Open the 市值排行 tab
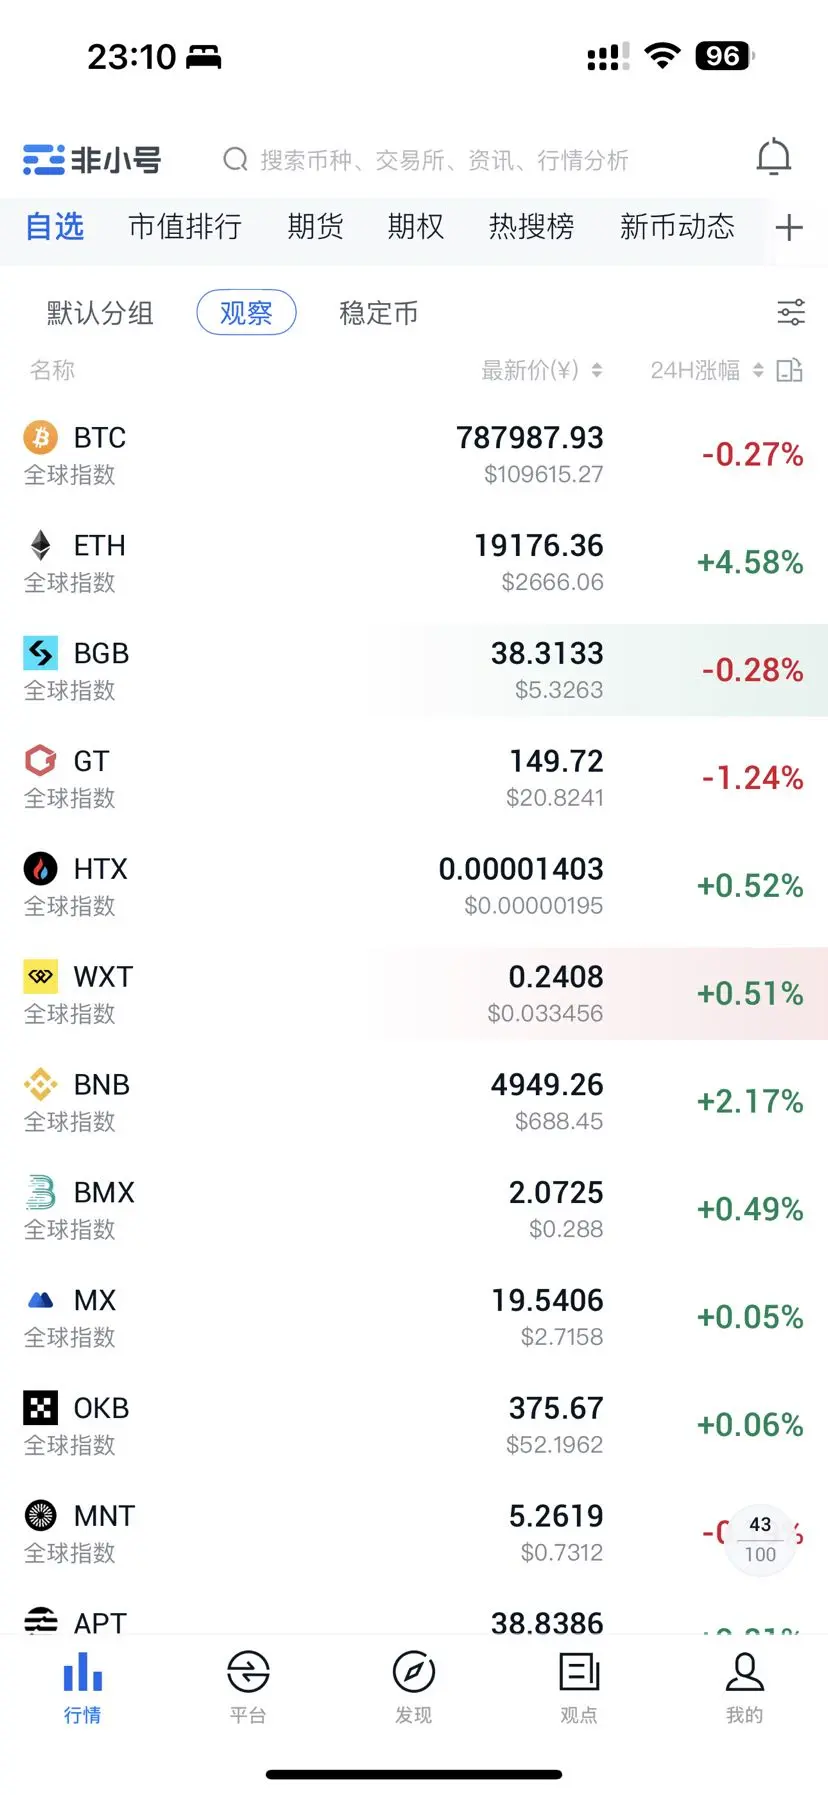The height and width of the screenshot is (1795, 828). click(x=185, y=227)
